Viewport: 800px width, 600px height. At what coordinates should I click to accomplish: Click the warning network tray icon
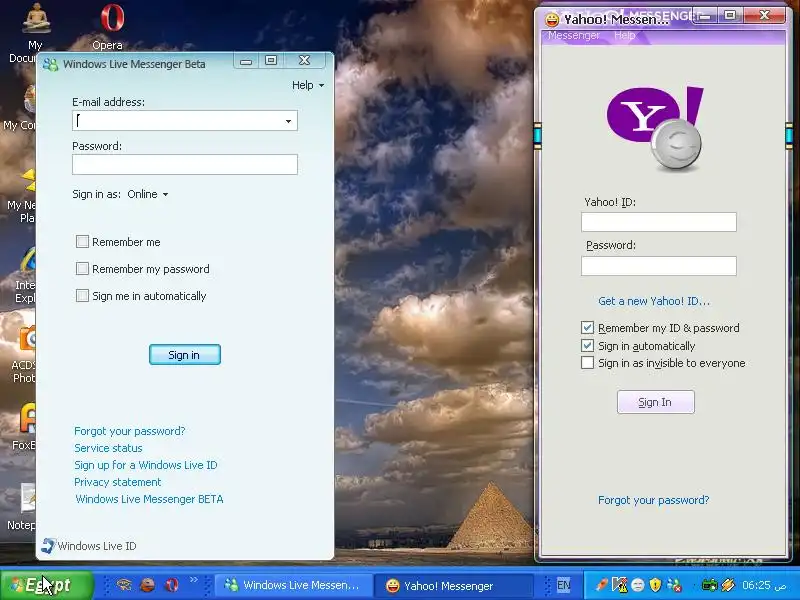click(x=619, y=585)
